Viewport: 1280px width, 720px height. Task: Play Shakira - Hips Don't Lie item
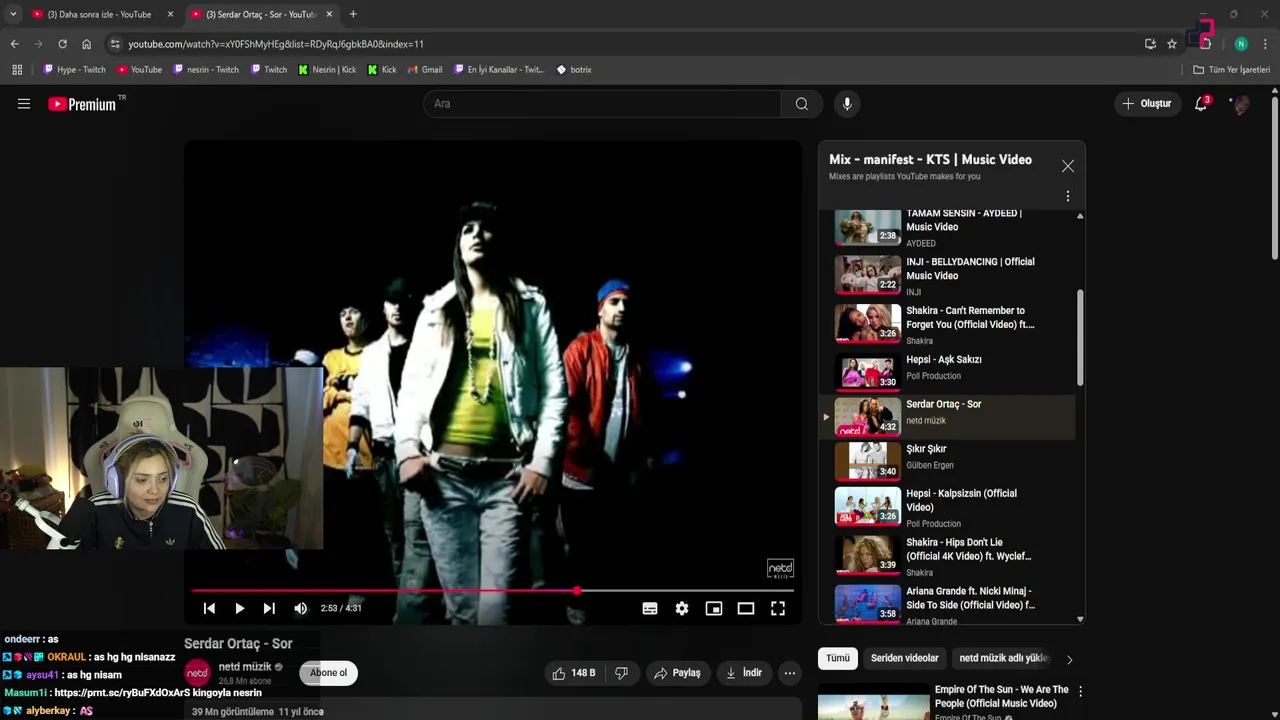[x=948, y=556]
